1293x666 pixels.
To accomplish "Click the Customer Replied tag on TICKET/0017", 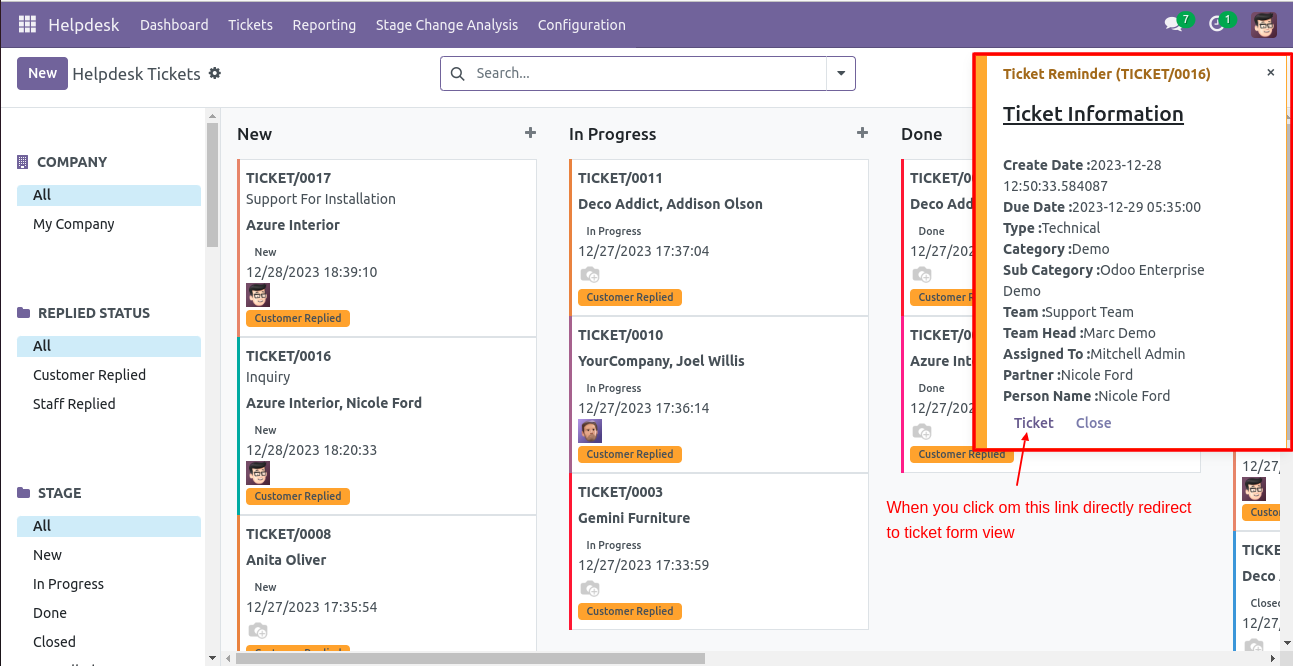I will (x=298, y=318).
